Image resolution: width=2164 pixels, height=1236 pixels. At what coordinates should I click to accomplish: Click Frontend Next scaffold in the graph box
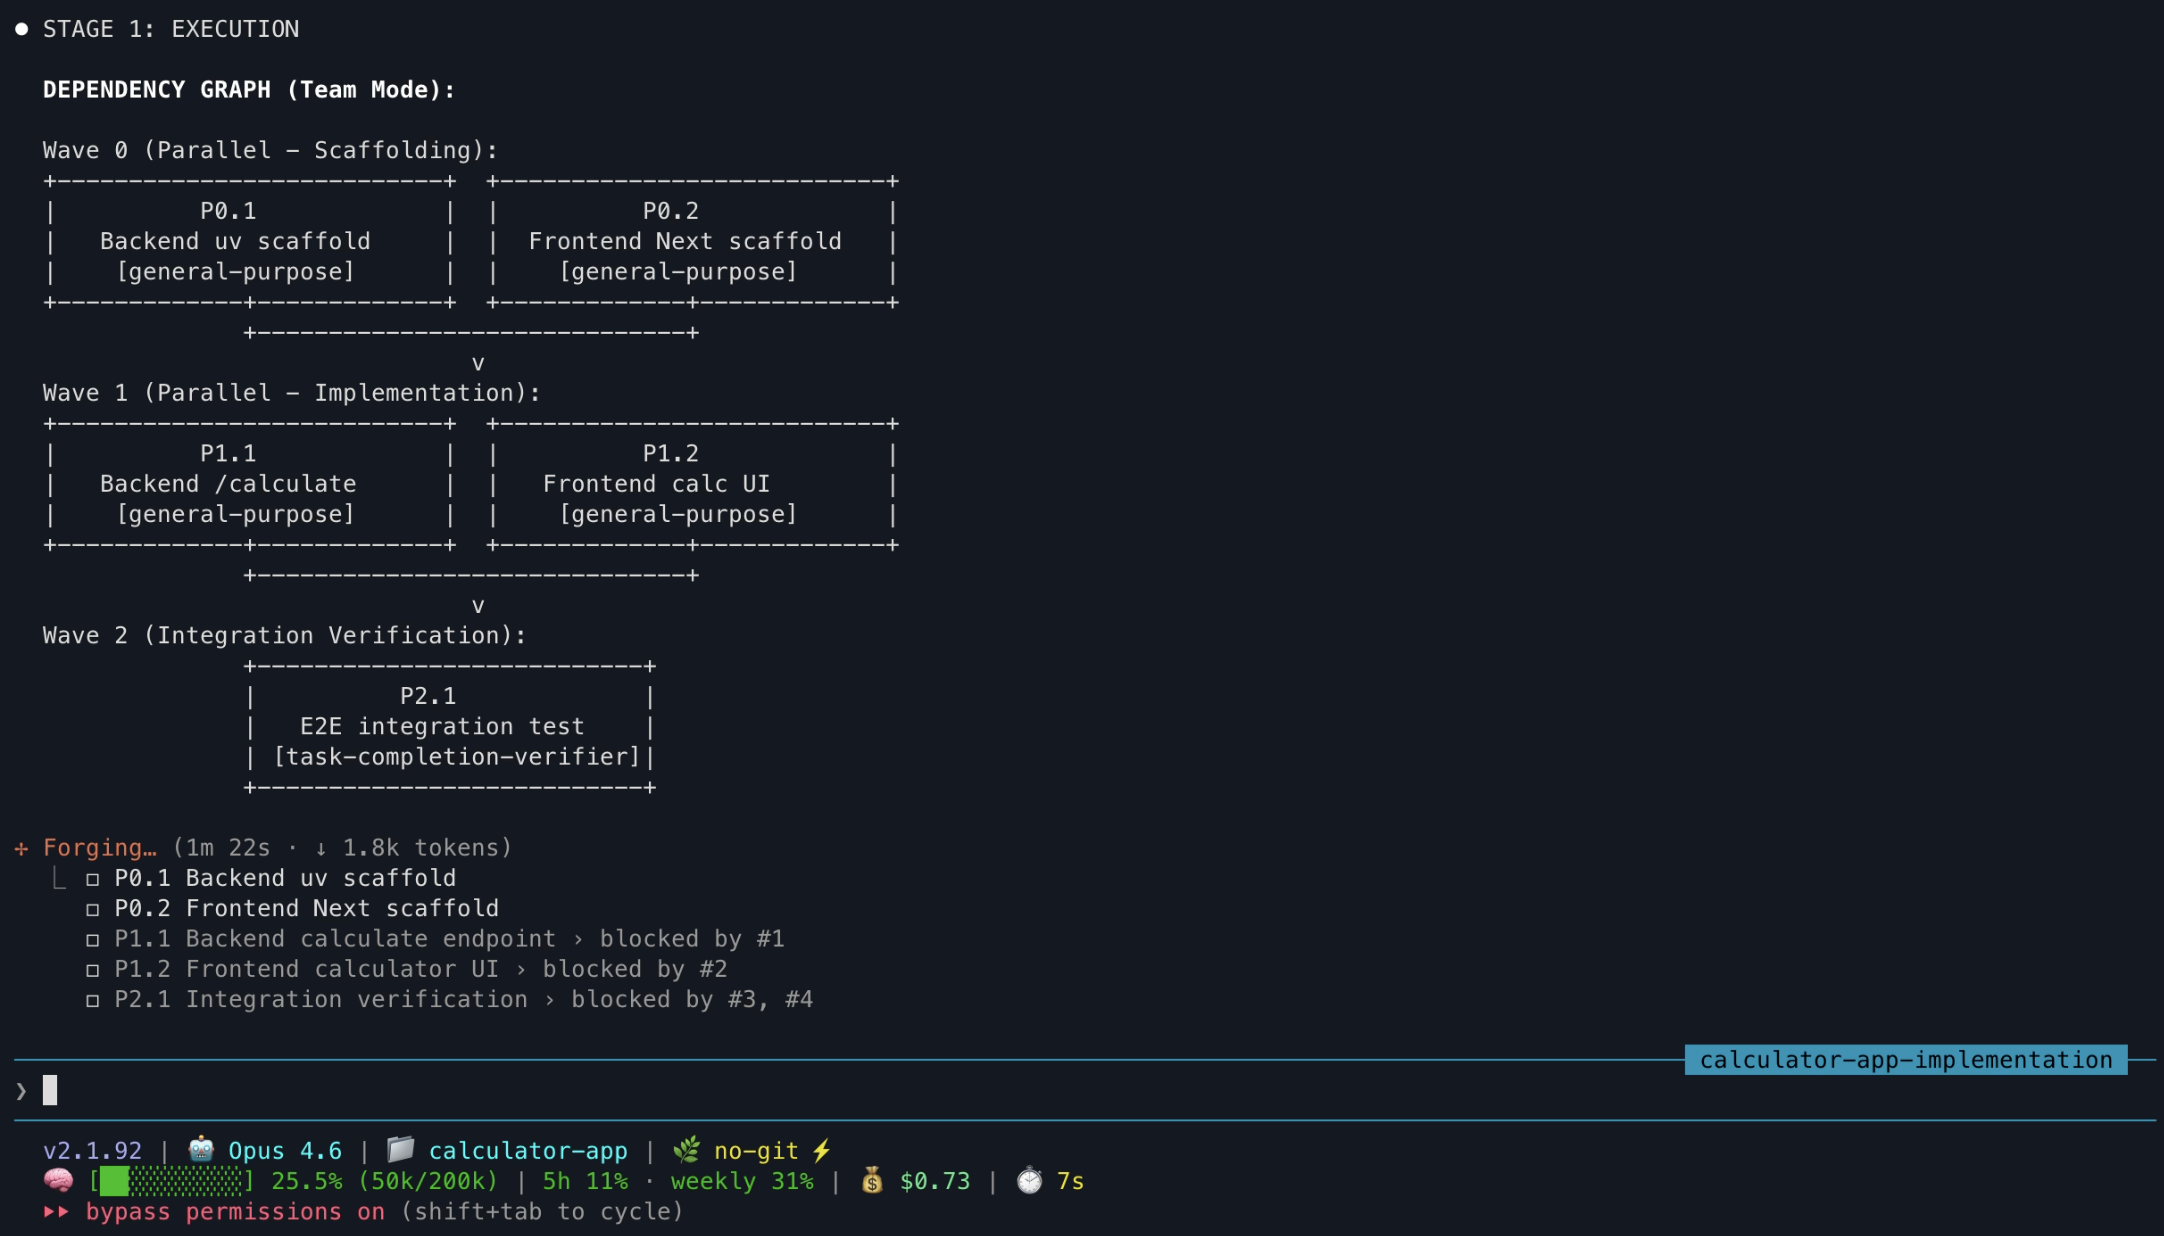[x=685, y=241]
